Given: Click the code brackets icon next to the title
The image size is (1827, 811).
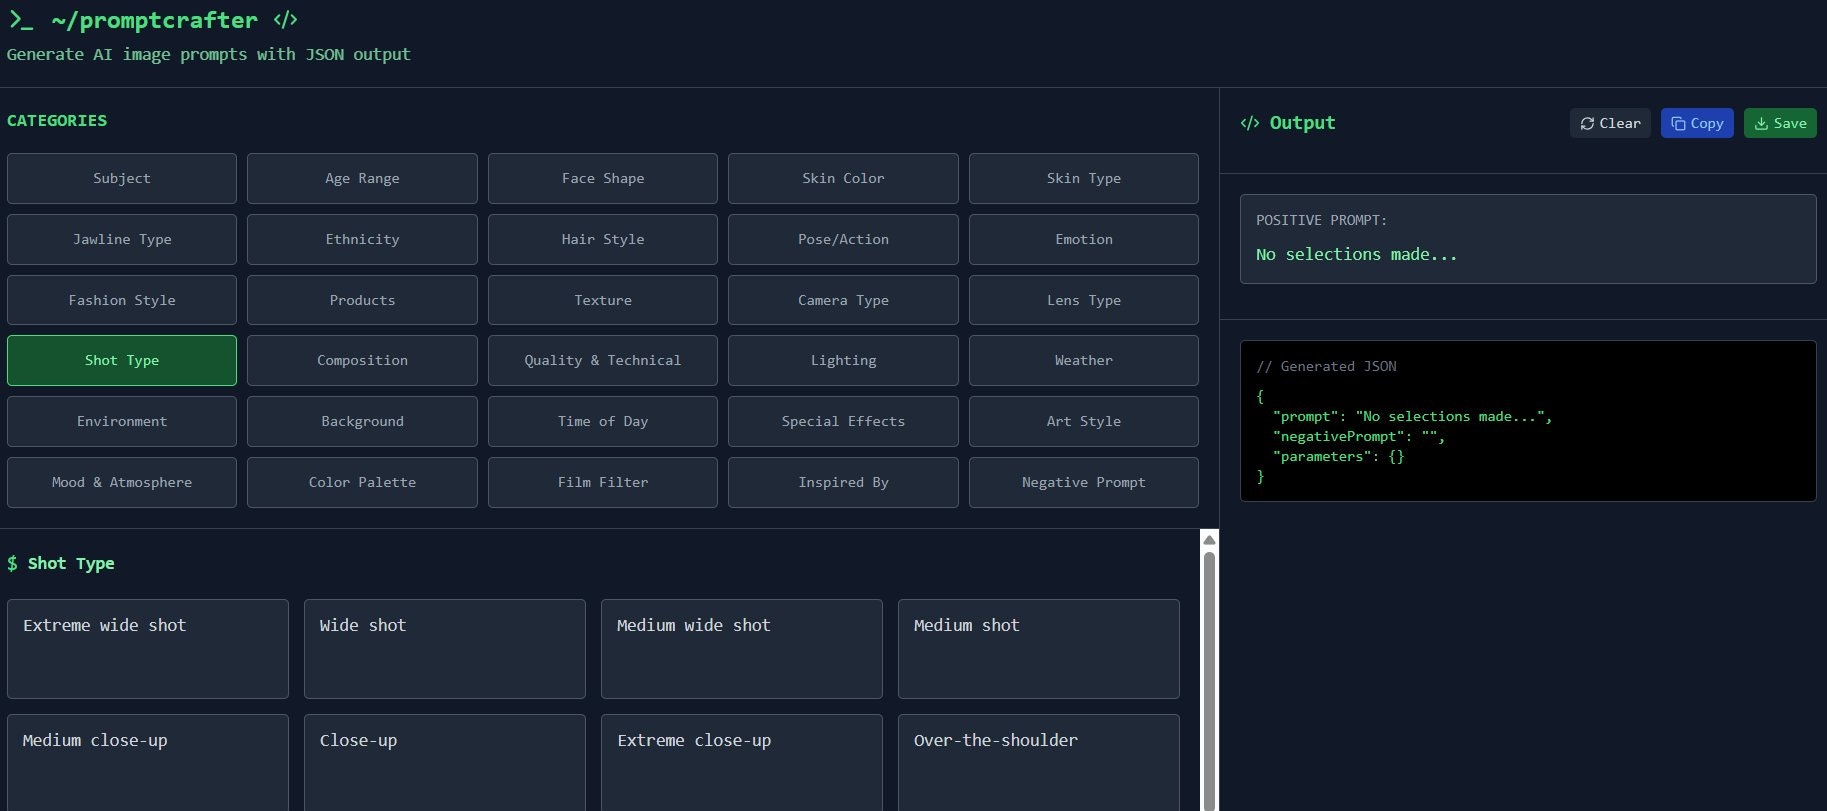Looking at the screenshot, I should tap(286, 20).
